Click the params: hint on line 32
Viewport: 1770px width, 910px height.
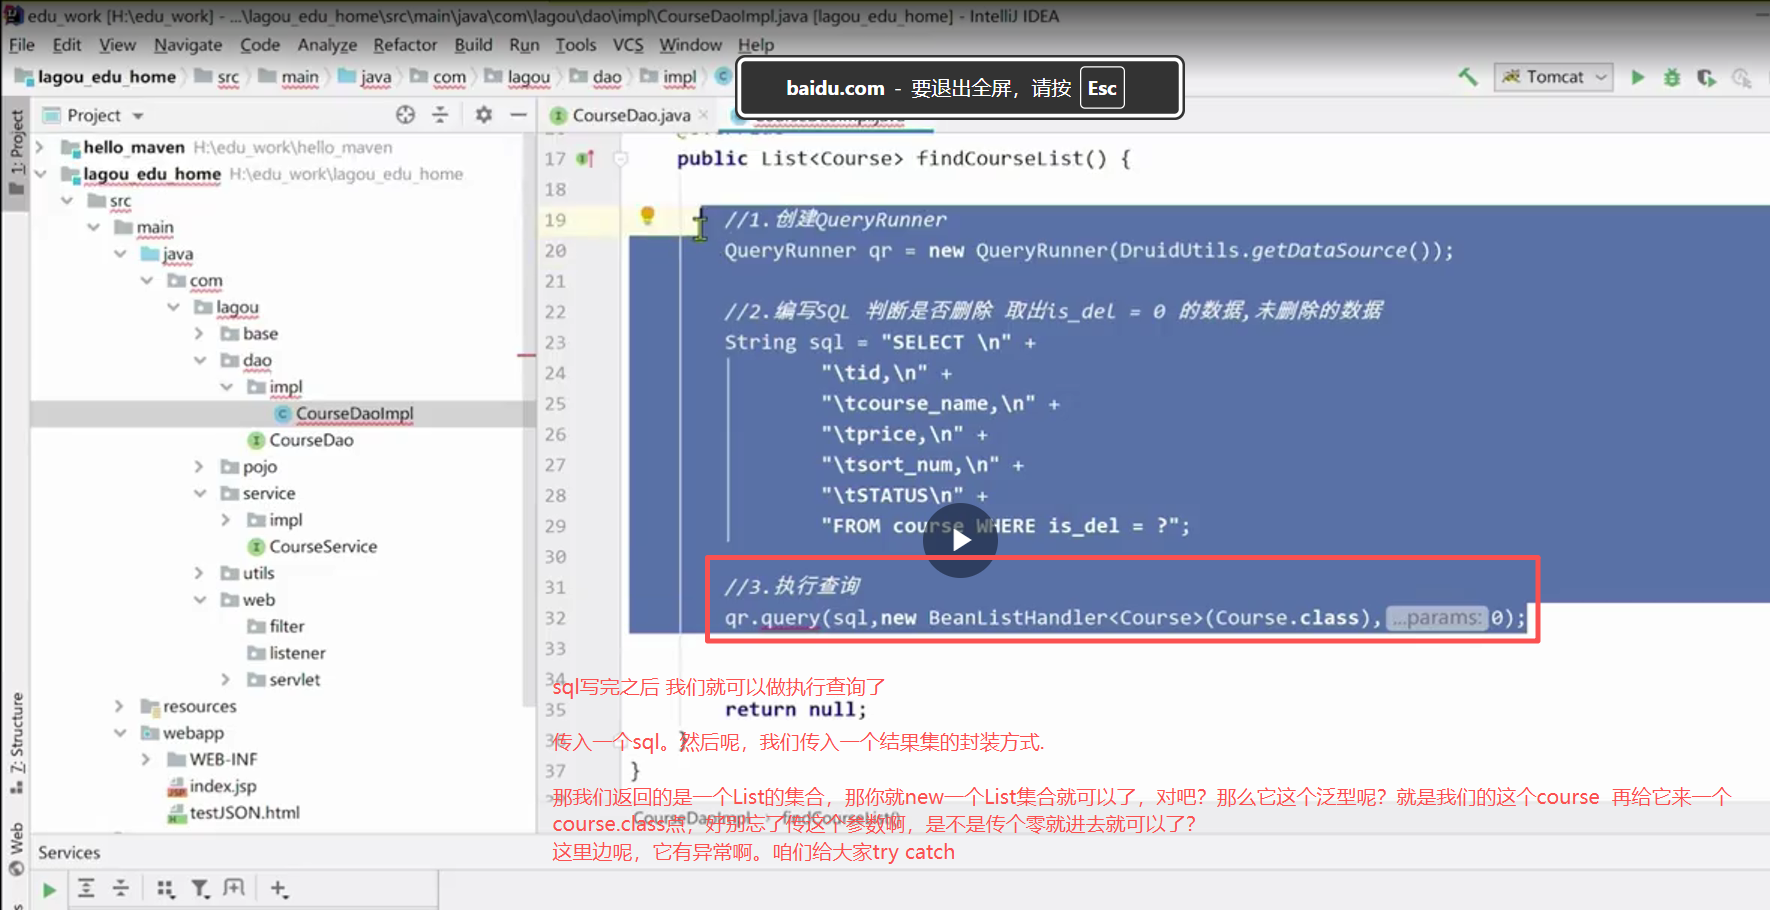(x=1436, y=618)
